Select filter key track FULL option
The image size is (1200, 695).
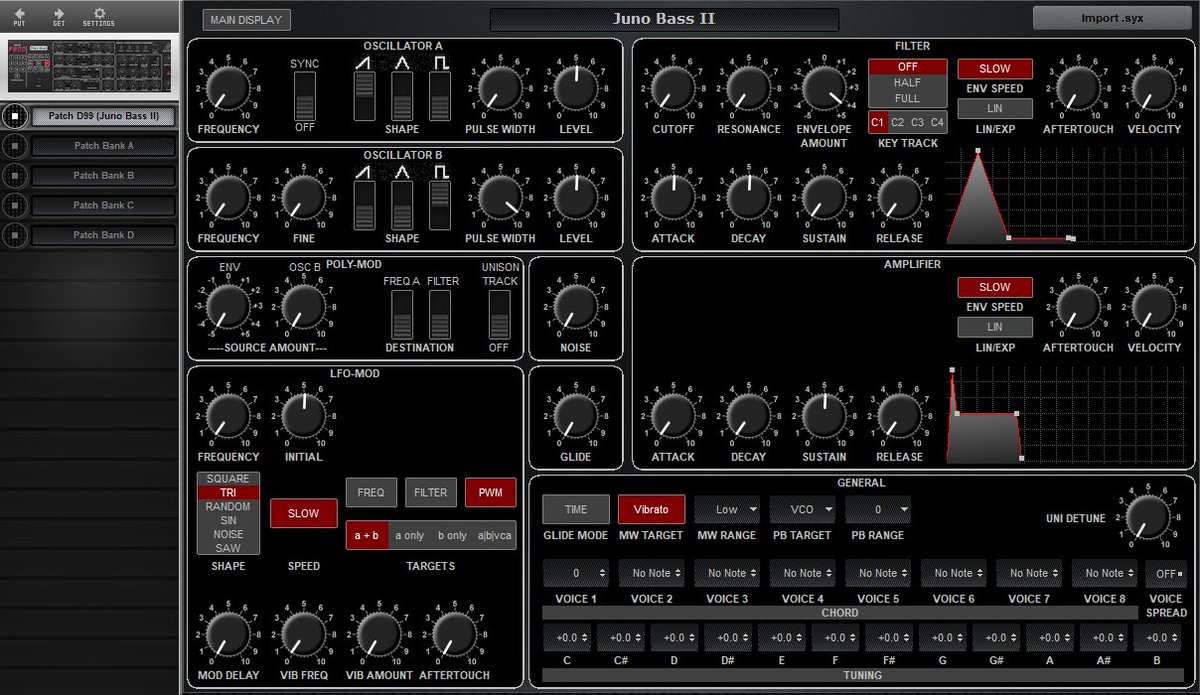[x=908, y=99]
